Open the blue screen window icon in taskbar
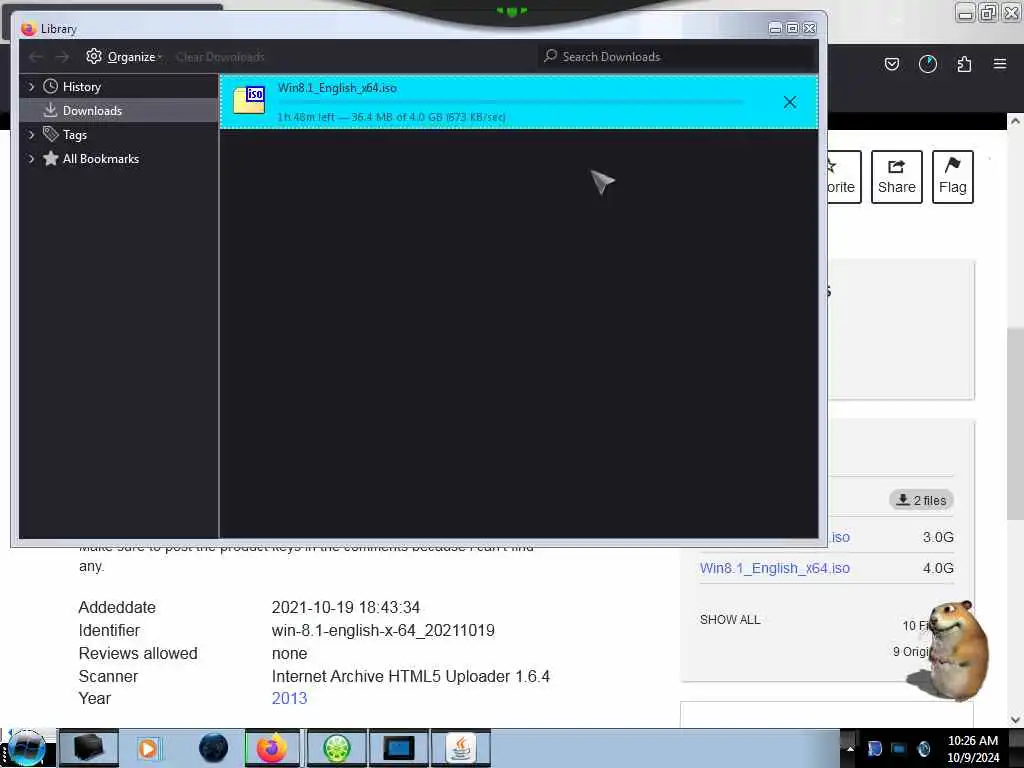The image size is (1024, 768). coord(398,748)
